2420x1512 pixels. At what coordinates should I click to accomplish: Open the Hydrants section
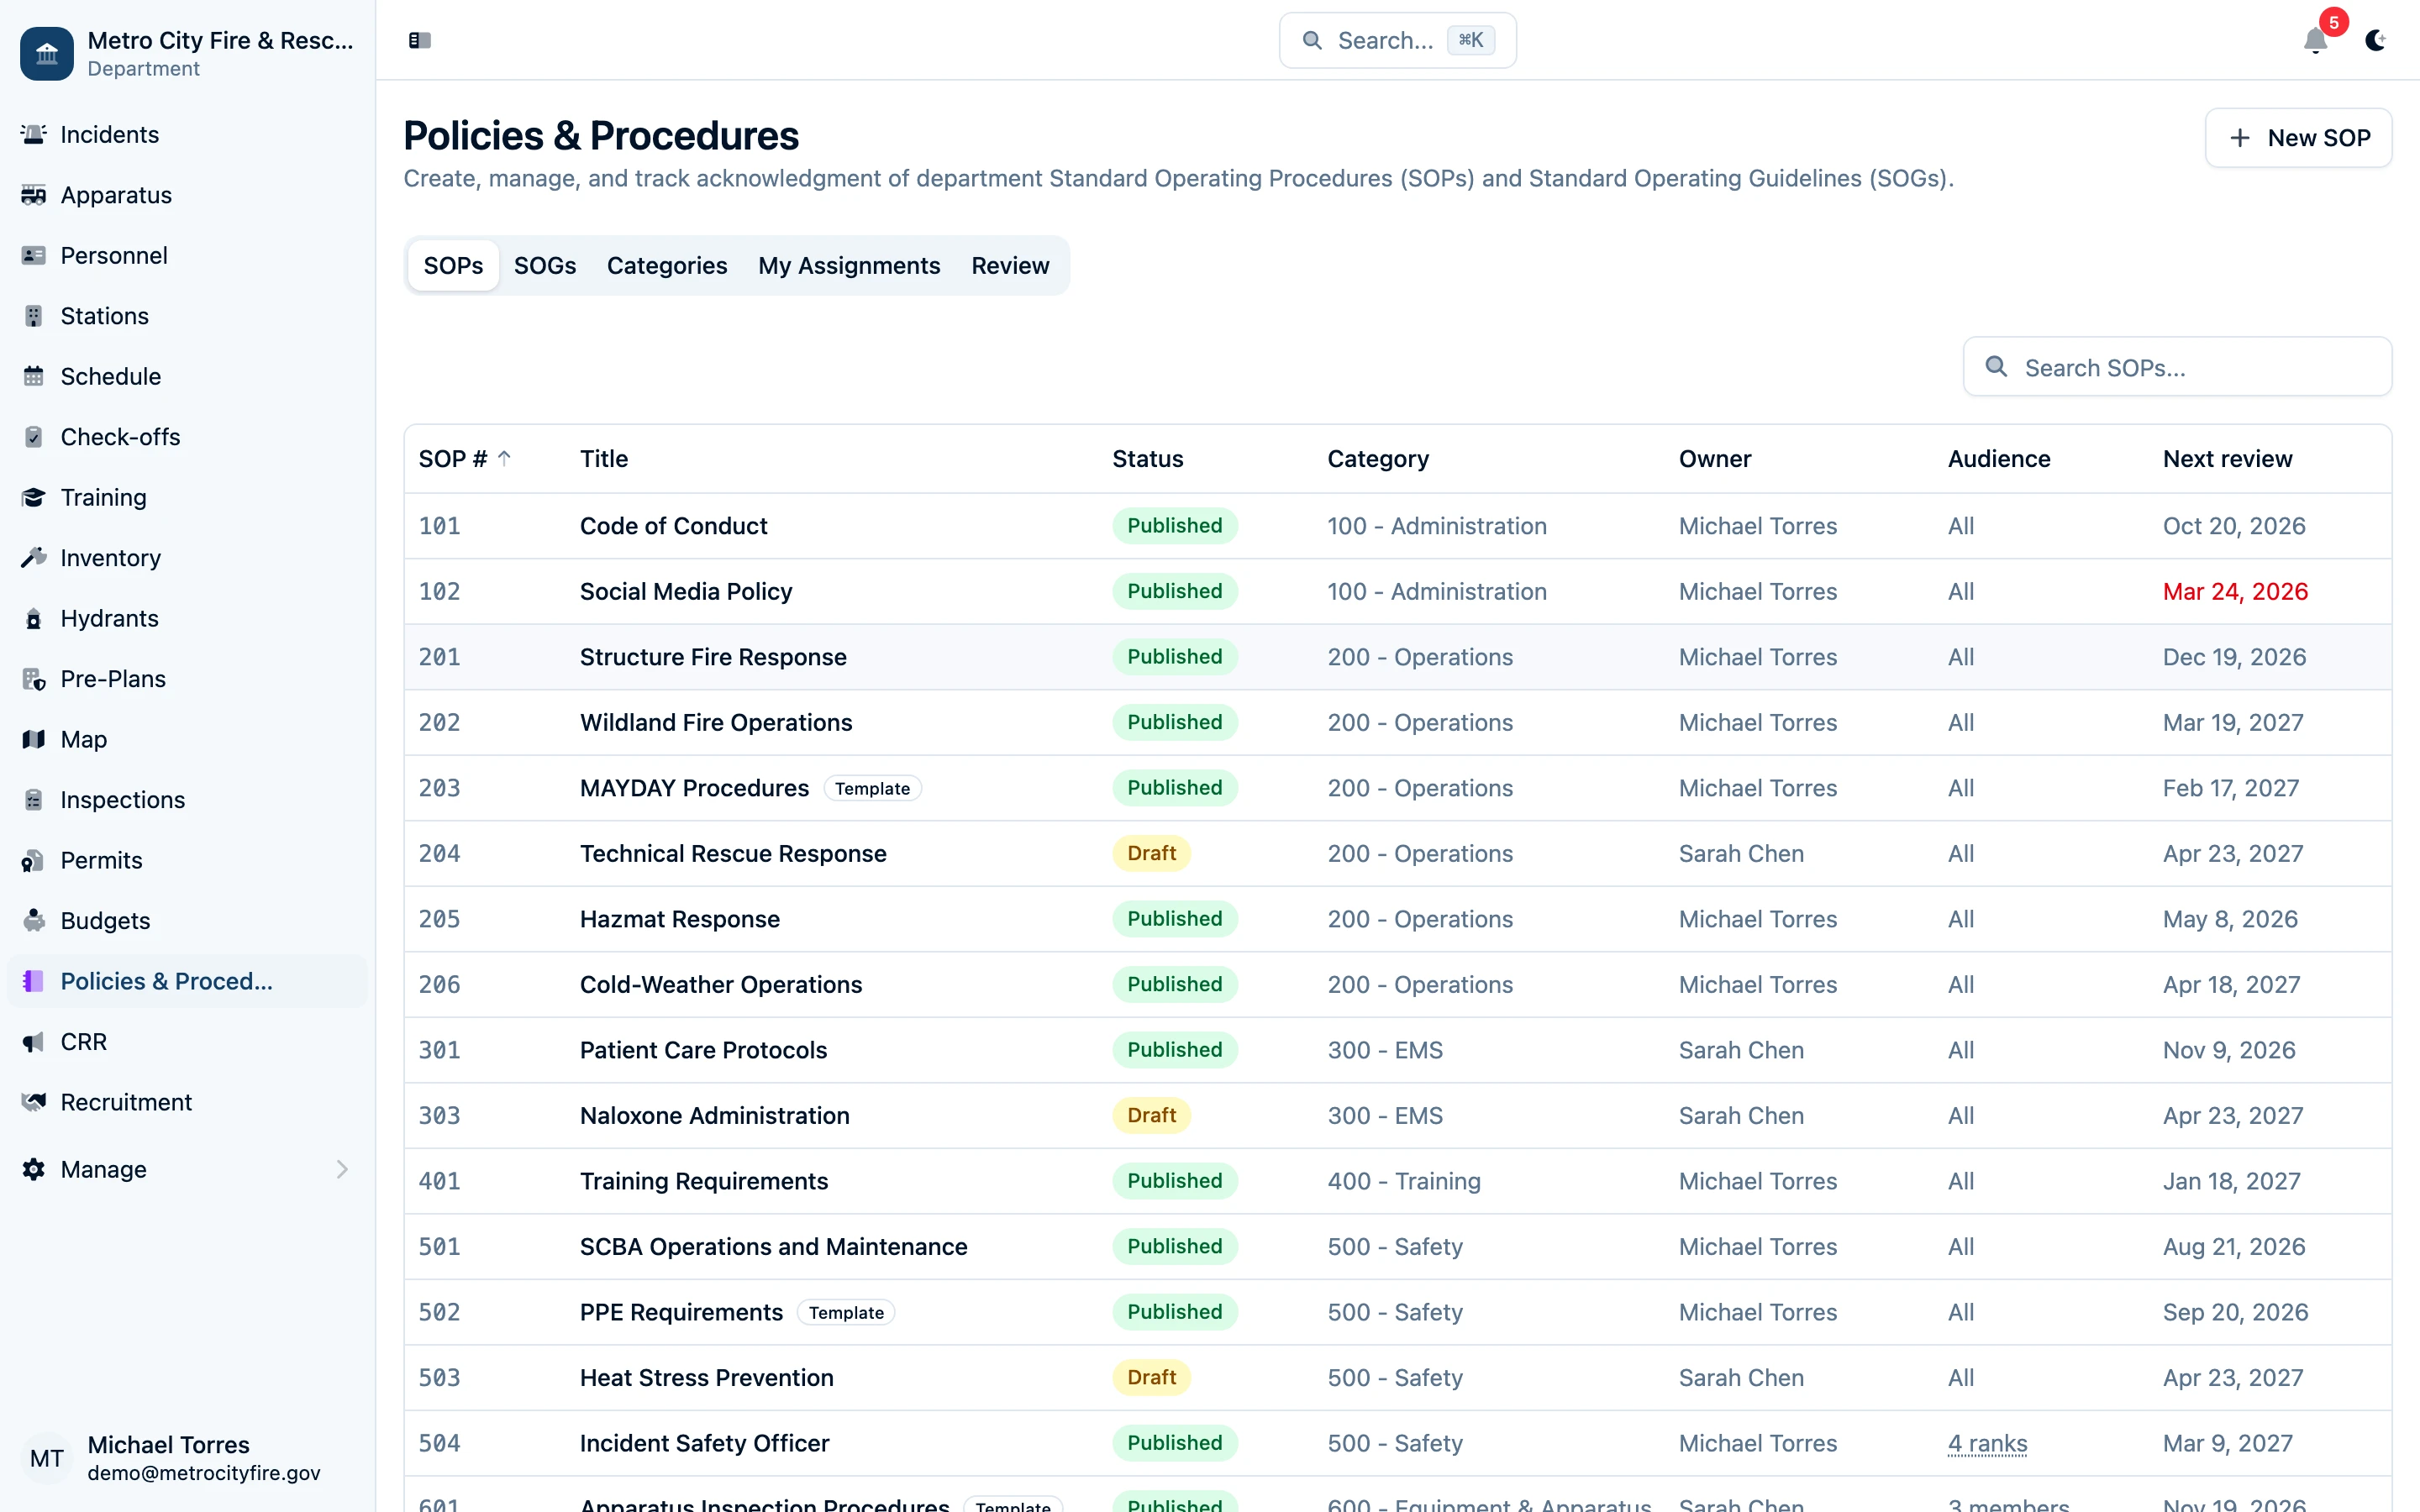point(109,618)
